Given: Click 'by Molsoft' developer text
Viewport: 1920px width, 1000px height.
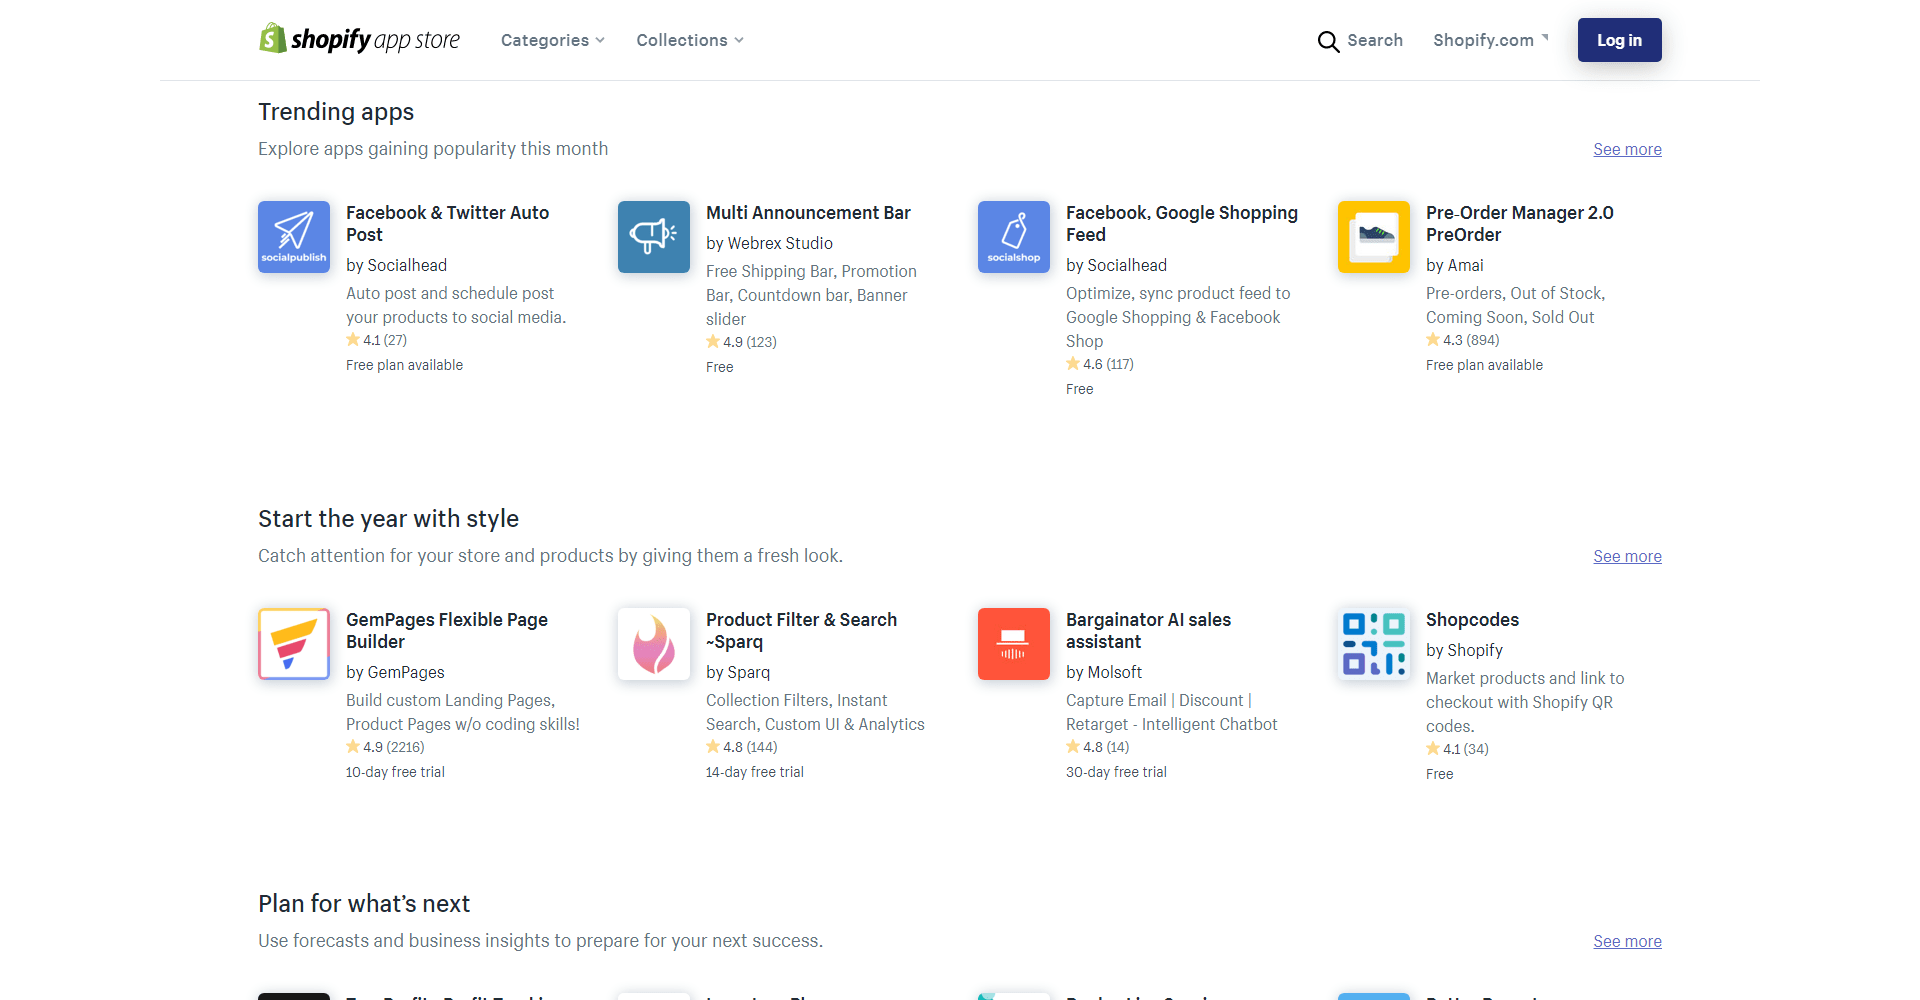Looking at the screenshot, I should pyautogui.click(x=1104, y=672).
